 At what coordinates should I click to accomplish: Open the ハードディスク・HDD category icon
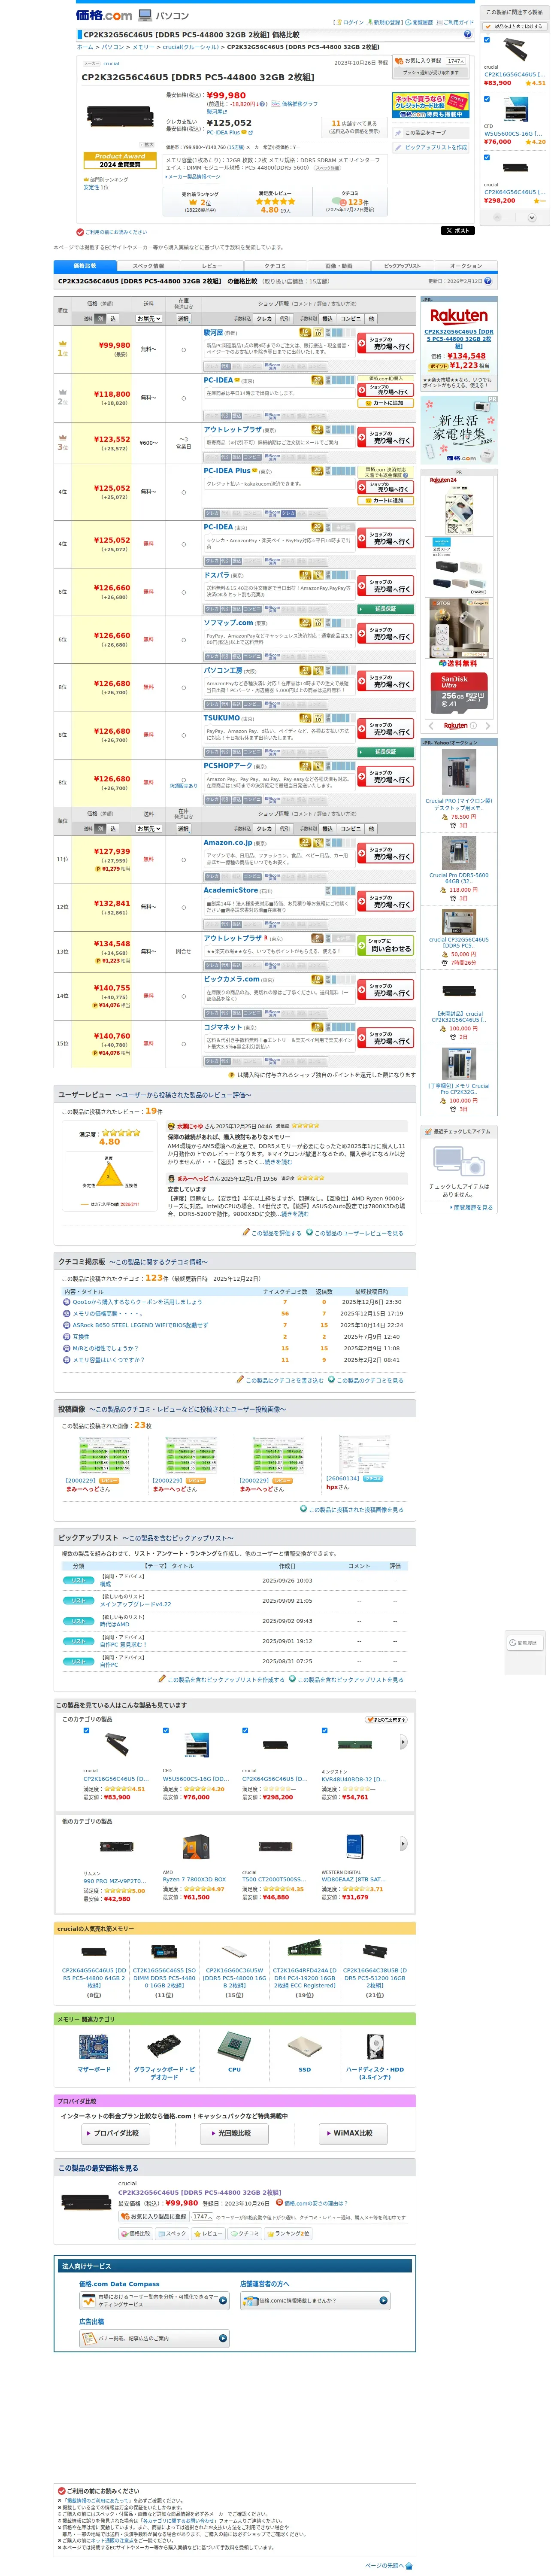pos(374,2047)
